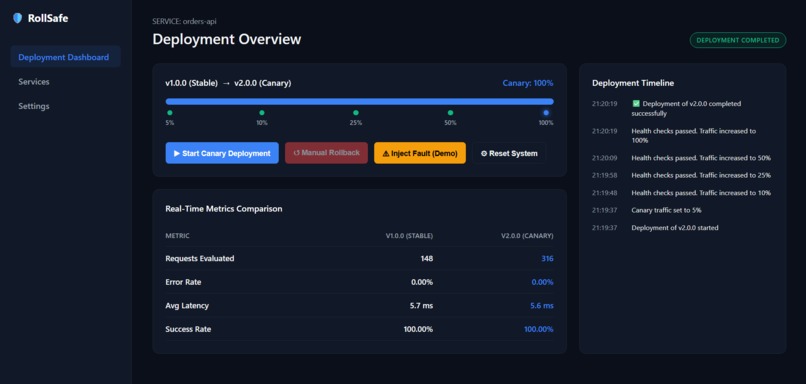Click the RollSafe shield logo icon
Screen dimensions: 806x384
click(17, 19)
